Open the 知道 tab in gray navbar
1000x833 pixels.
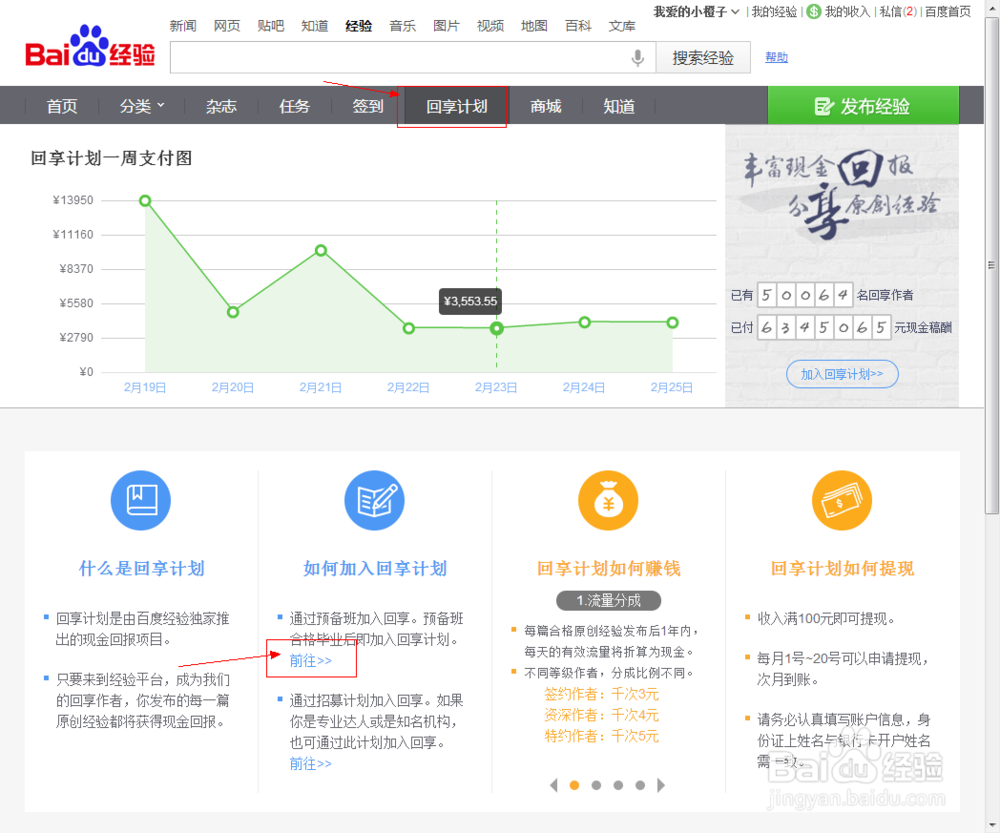[619, 106]
